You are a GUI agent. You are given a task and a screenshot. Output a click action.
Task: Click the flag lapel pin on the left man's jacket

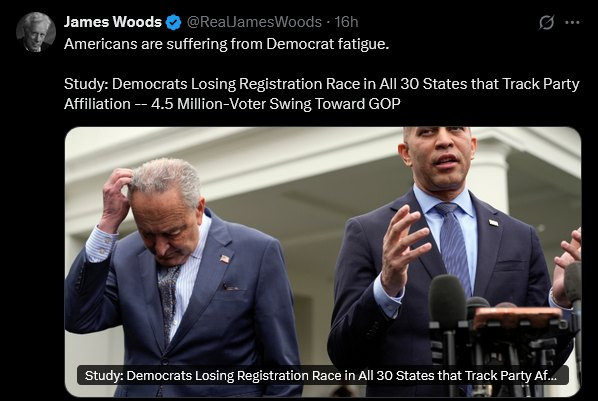225,259
